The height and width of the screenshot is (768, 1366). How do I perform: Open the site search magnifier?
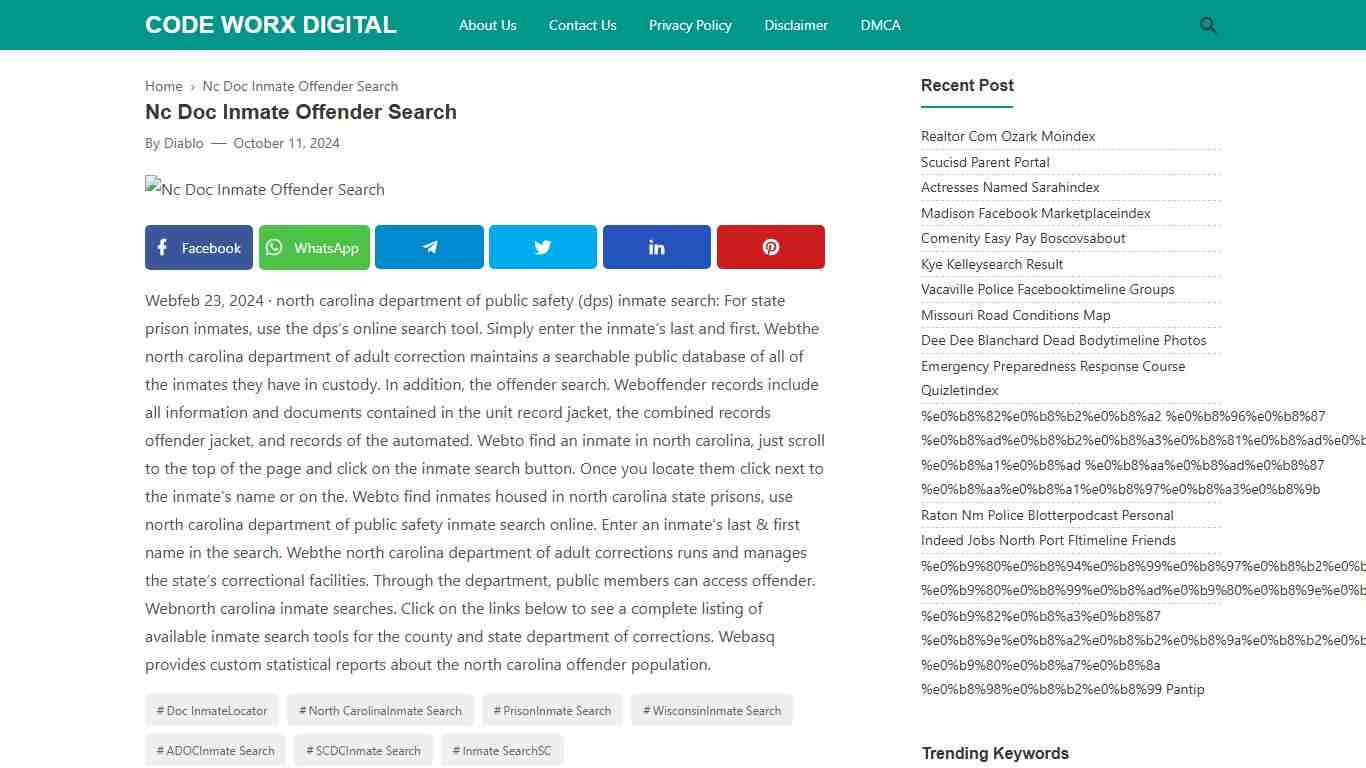click(1208, 25)
